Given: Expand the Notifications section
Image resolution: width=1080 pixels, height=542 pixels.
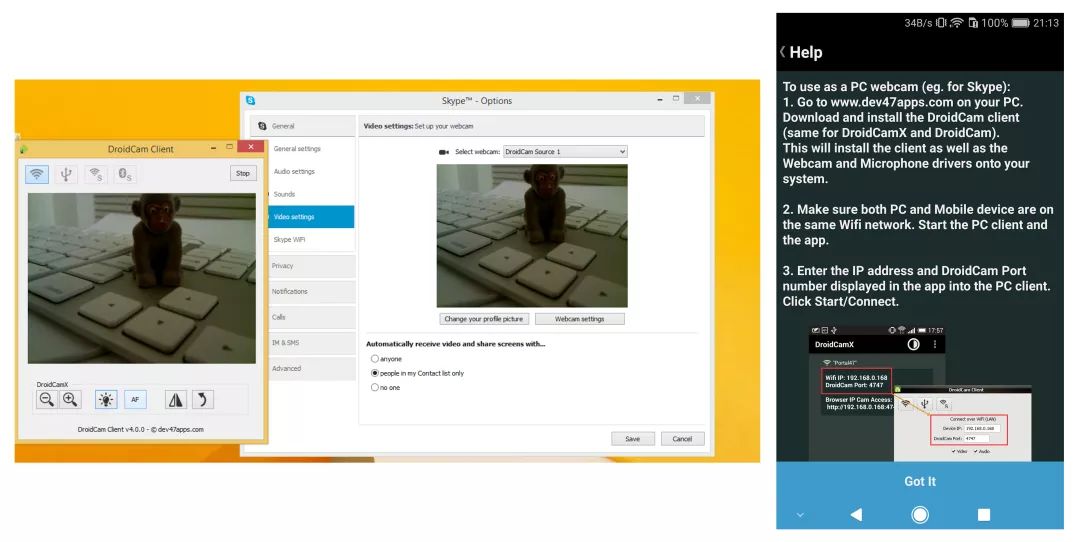Looking at the screenshot, I should (311, 291).
